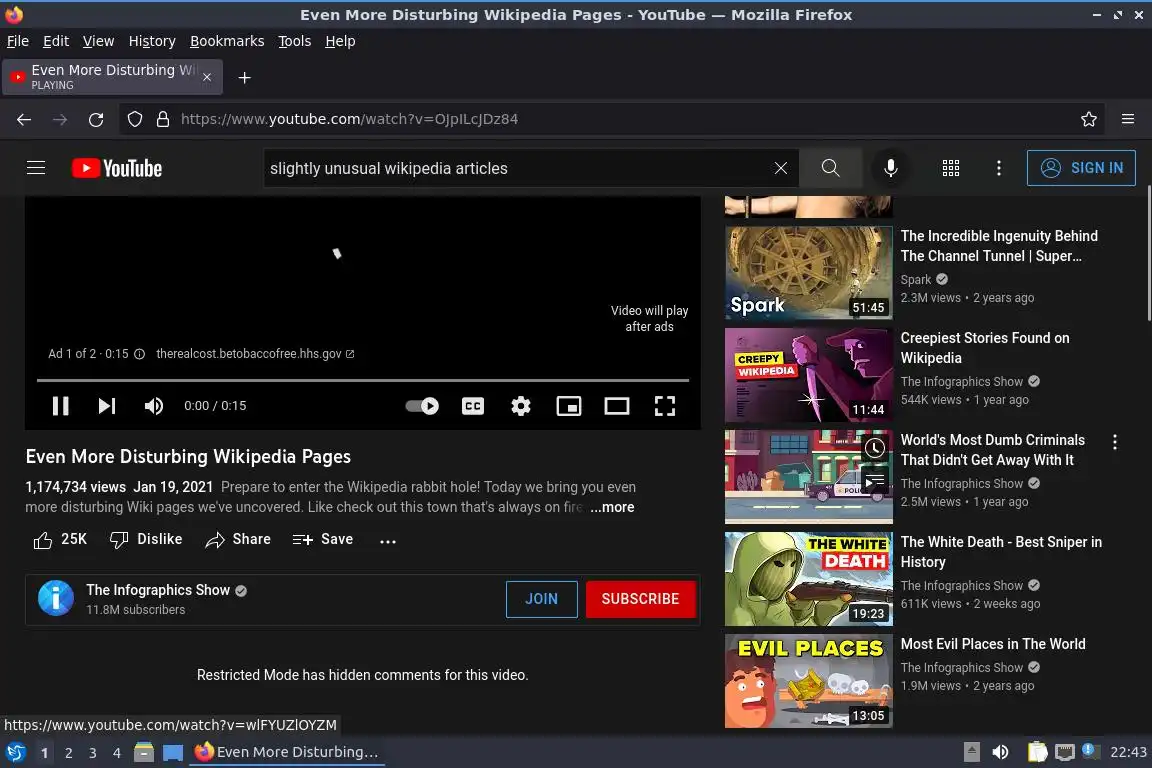Open Firefox application hamburger menu

[x=1128, y=119]
